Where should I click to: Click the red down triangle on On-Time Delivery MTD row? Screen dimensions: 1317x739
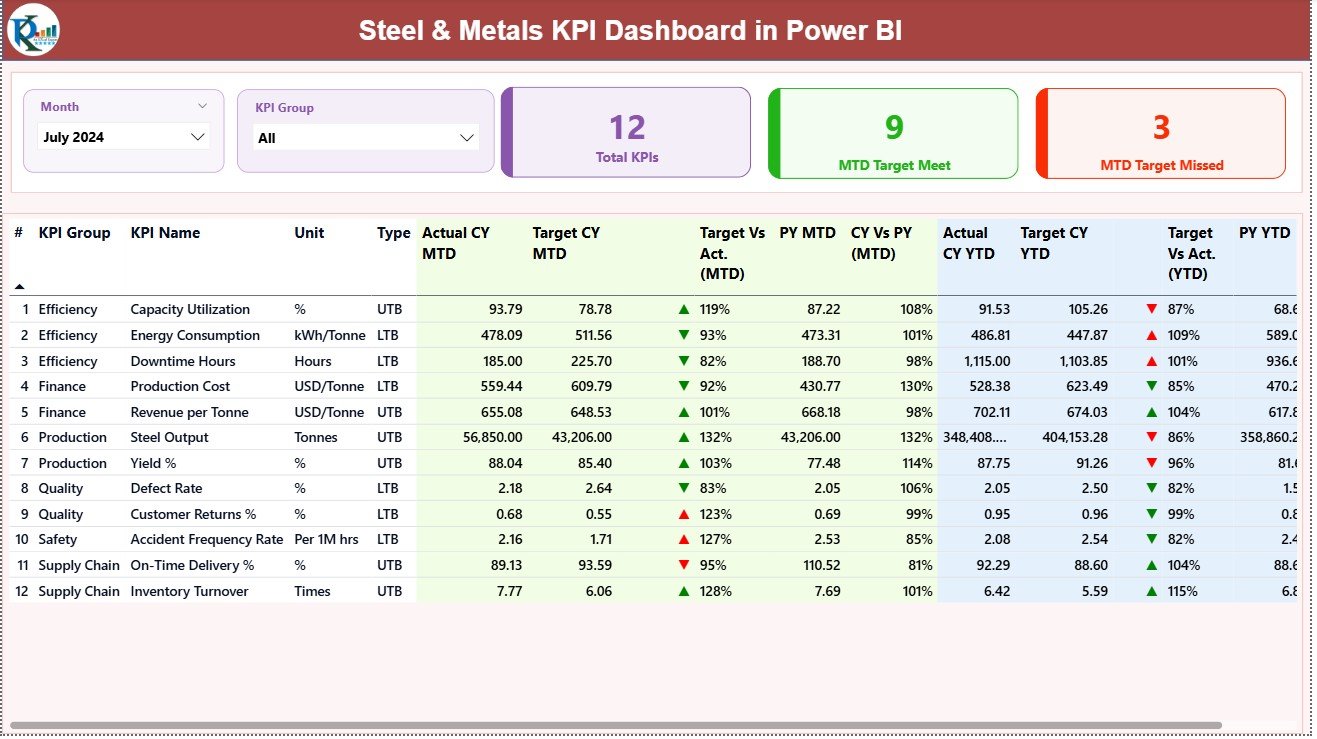click(683, 565)
